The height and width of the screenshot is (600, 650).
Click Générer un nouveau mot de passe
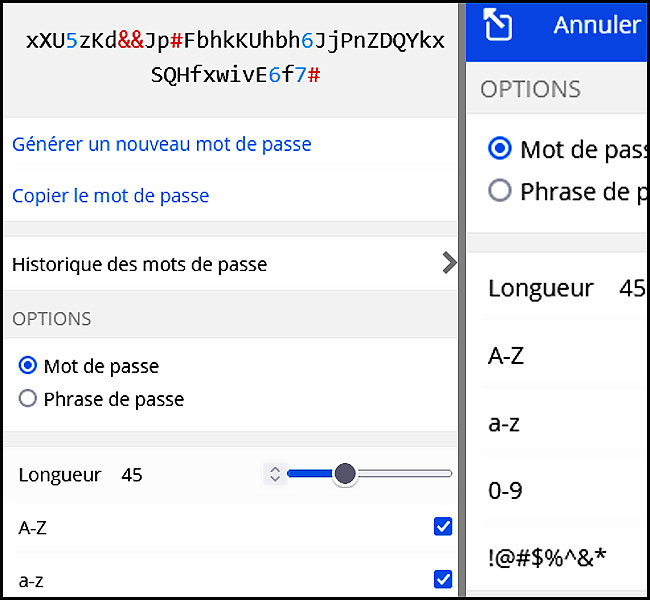162,144
